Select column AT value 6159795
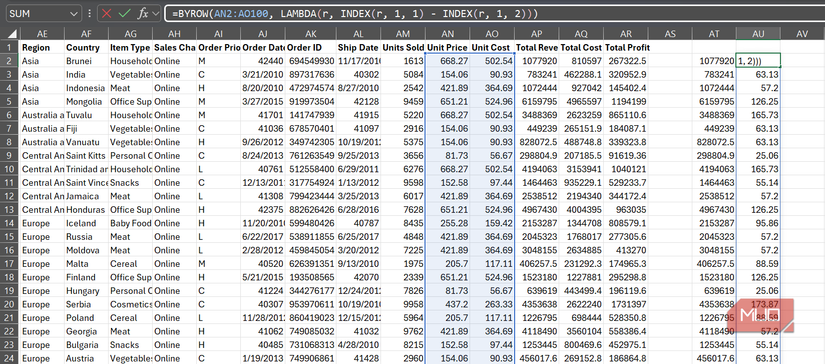Viewport: 825px width, 364px height. click(x=714, y=102)
